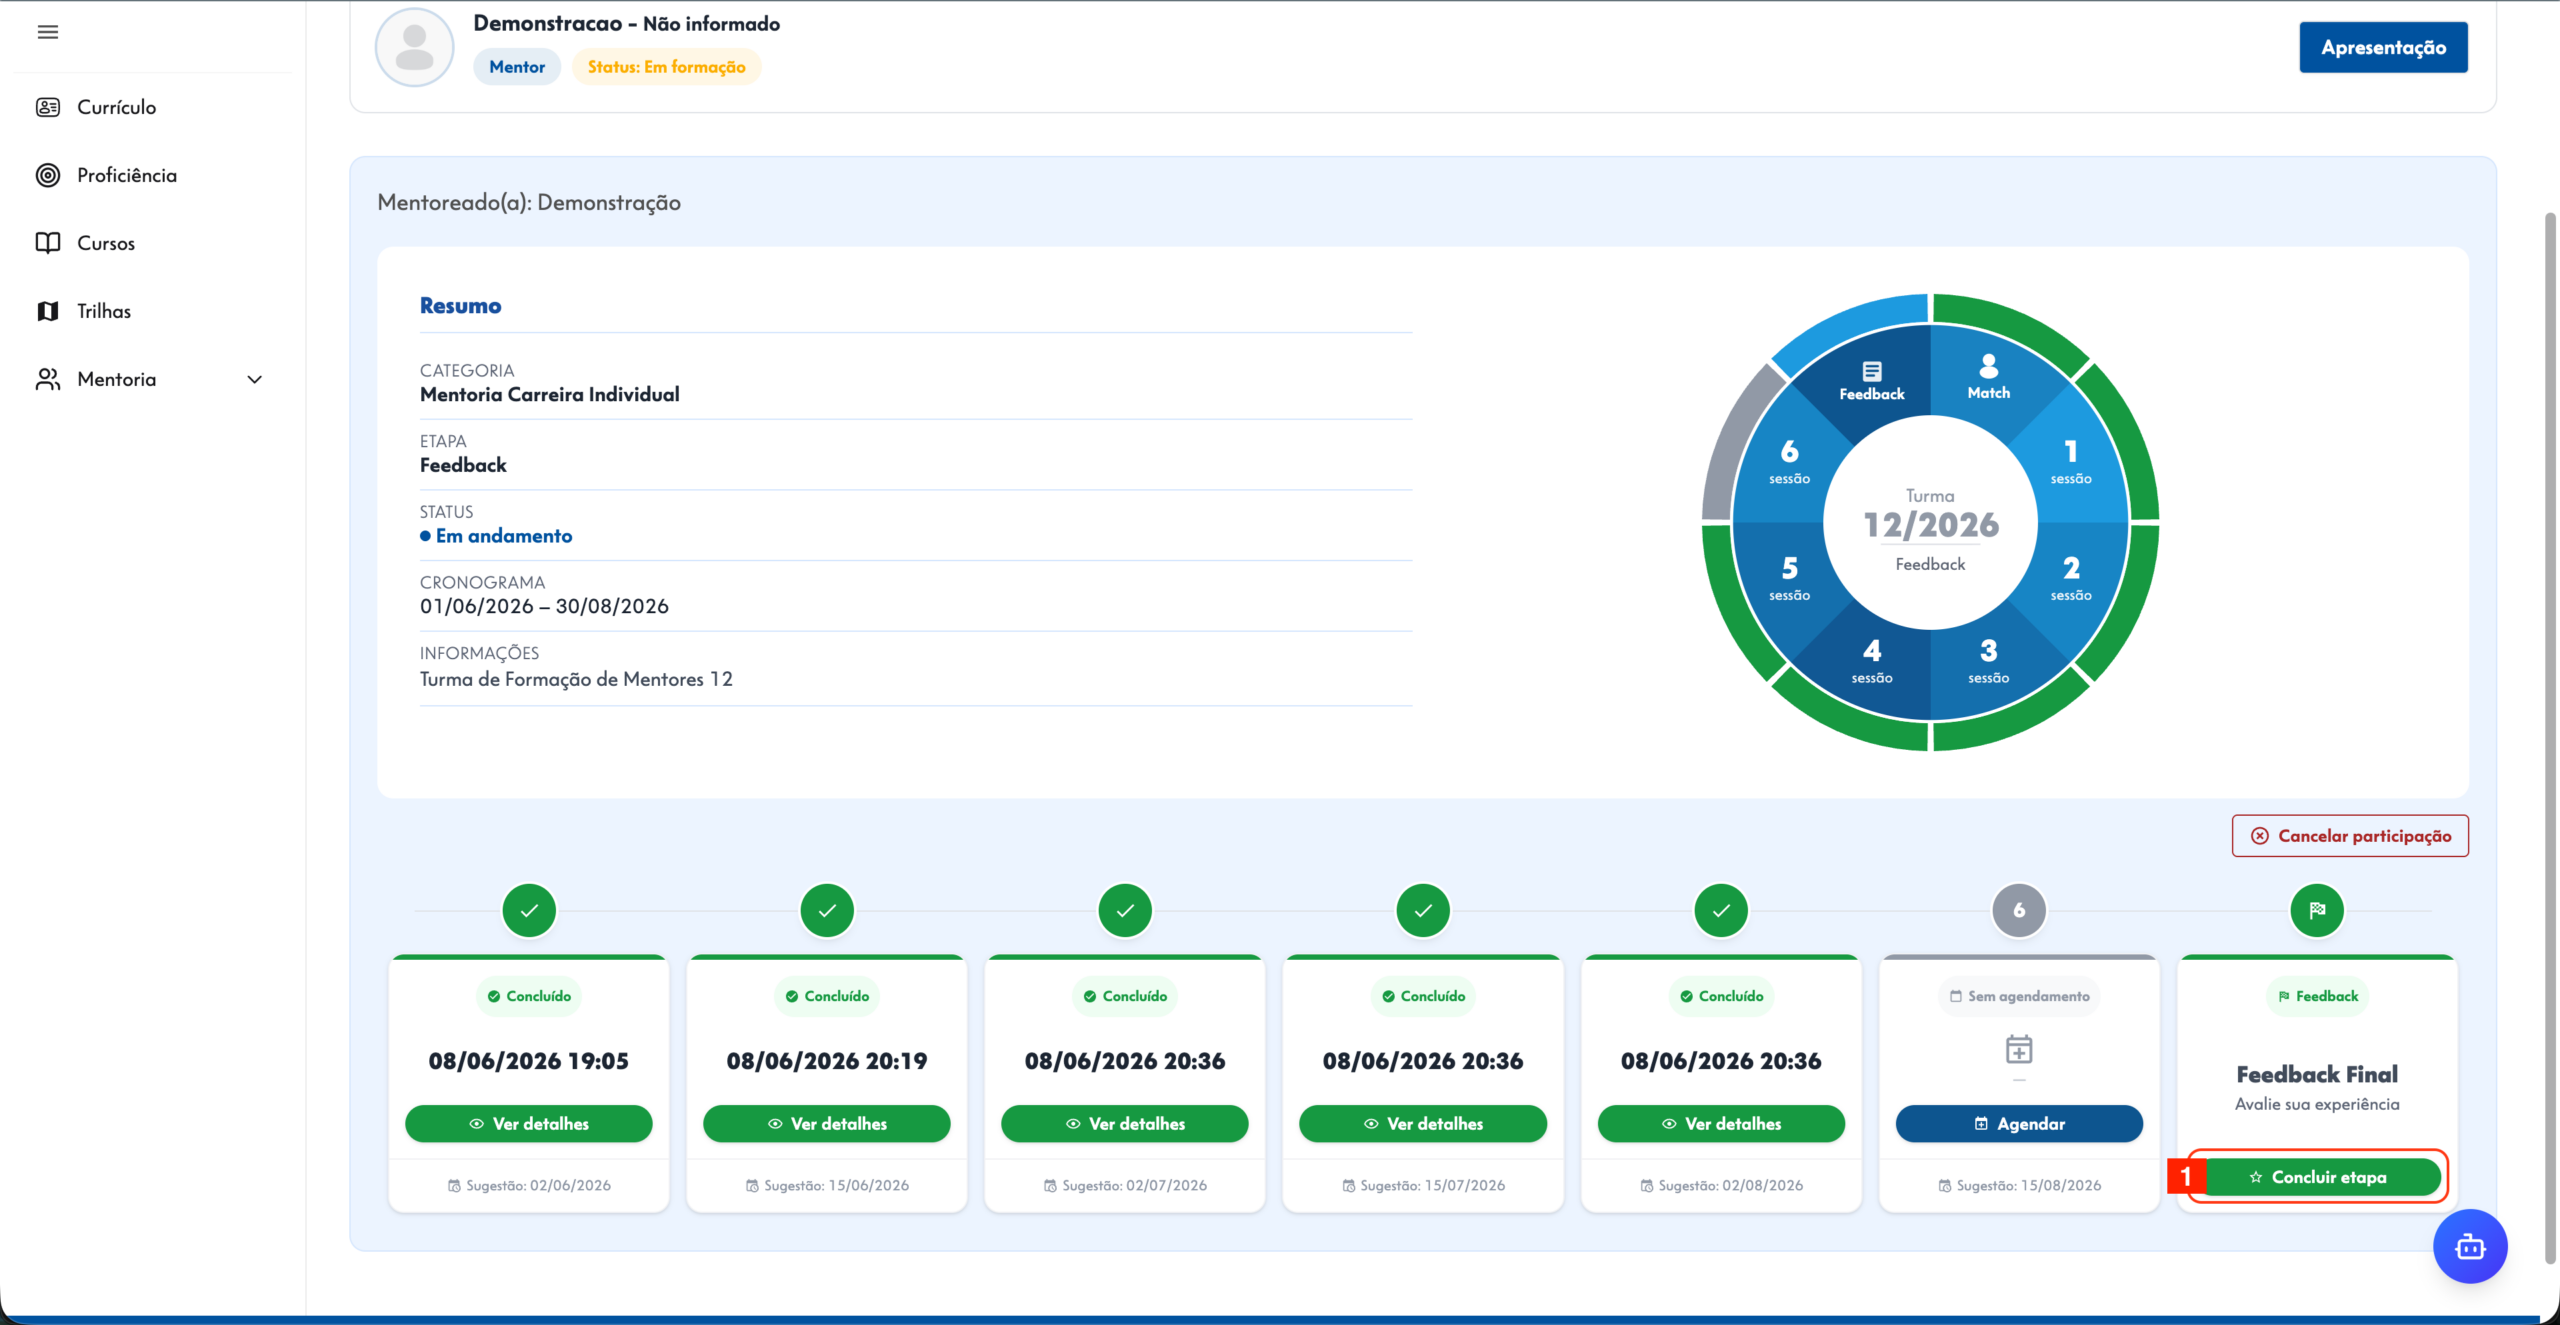Image resolution: width=2560 pixels, height=1325 pixels.
Task: Click the Match segment in the wheel
Action: coord(1988,378)
